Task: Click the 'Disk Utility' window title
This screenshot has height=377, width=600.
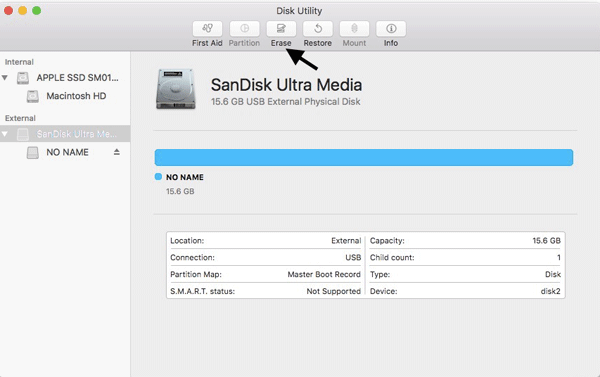Action: coord(299,11)
